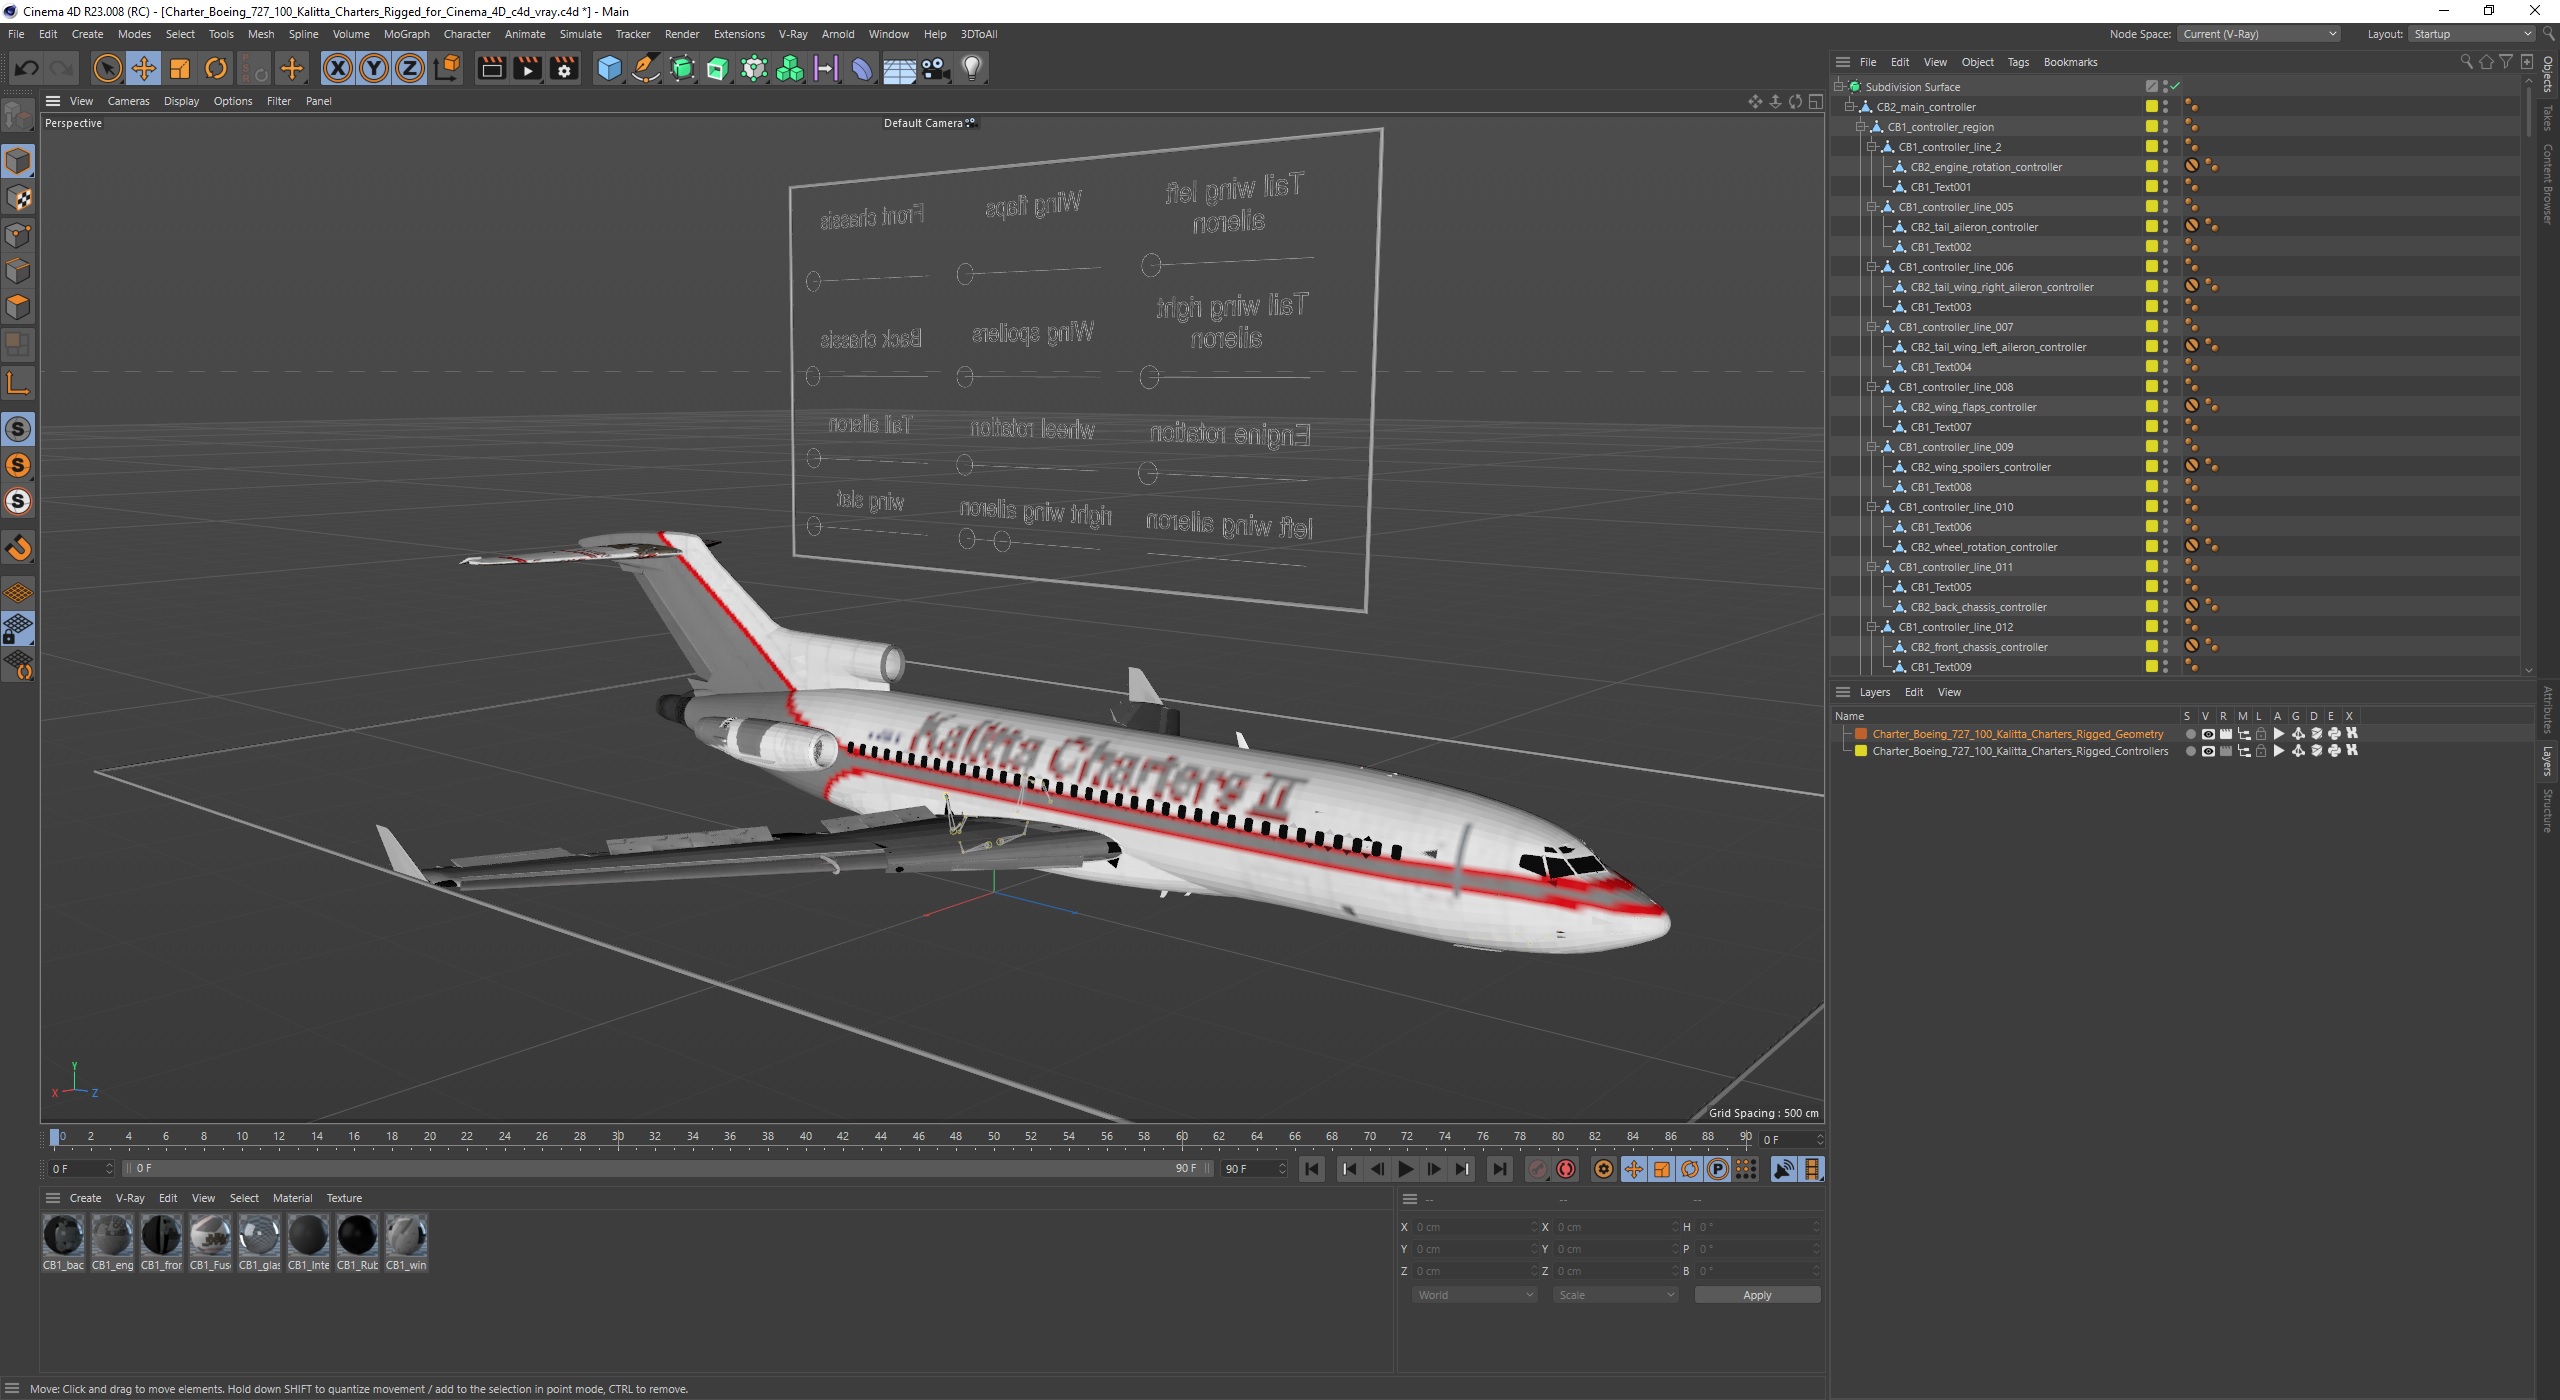Viewport: 2560px width, 1400px height.
Task: Toggle lock on Geometry layer
Action: coord(2261,734)
